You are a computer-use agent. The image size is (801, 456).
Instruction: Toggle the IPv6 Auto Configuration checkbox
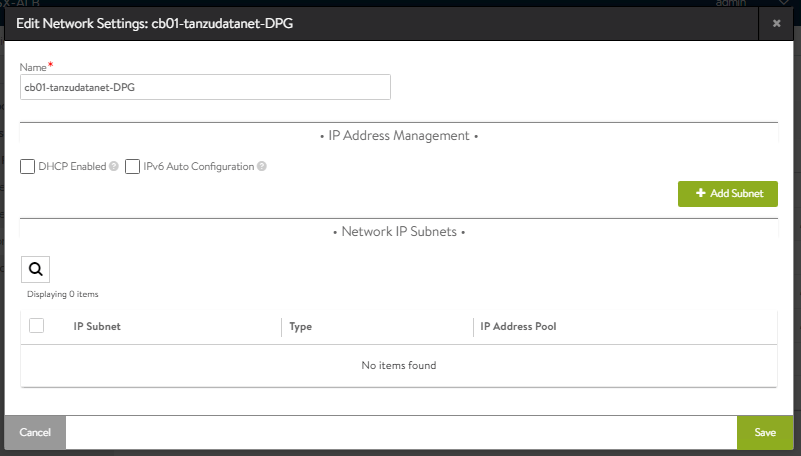pyautogui.click(x=132, y=167)
